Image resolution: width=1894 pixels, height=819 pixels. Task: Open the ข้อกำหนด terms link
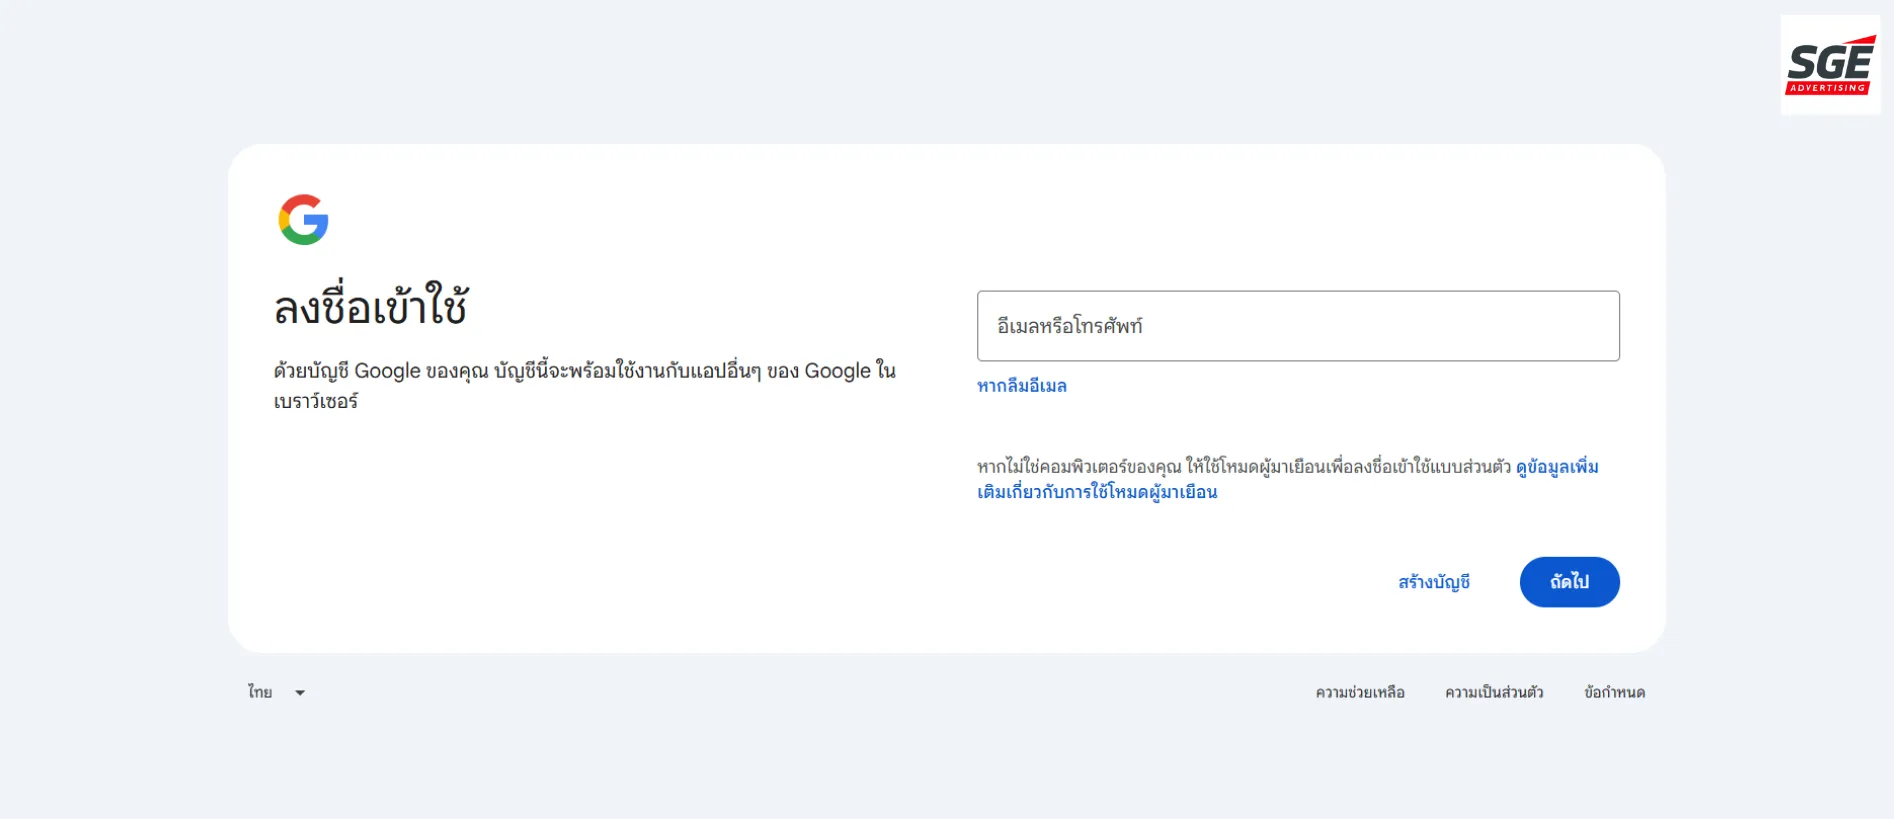coord(1614,692)
